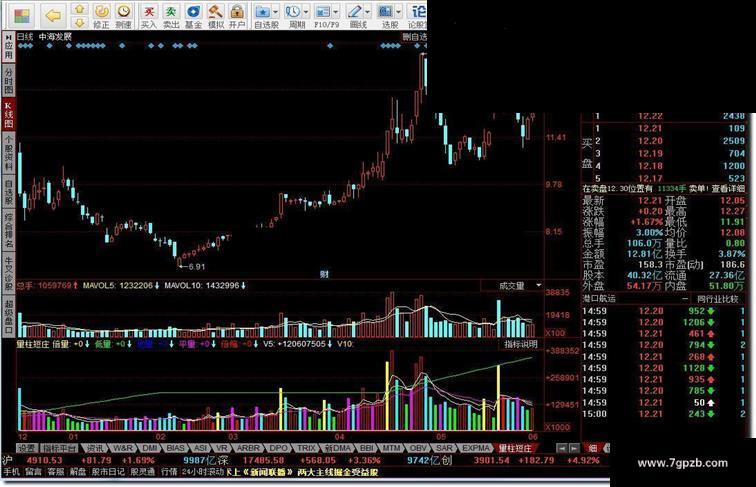The width and height of the screenshot is (756, 487).
Task: Select the 量柱短庄 indicator tab
Action: [515, 448]
